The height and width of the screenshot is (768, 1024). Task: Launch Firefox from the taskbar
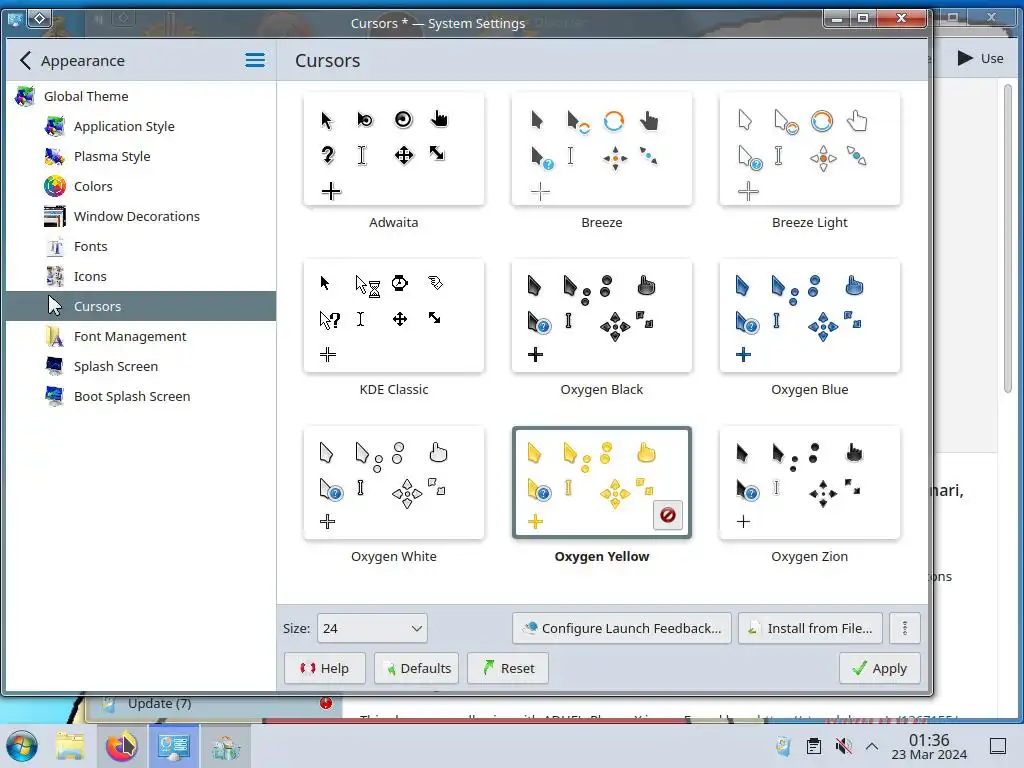[122, 746]
